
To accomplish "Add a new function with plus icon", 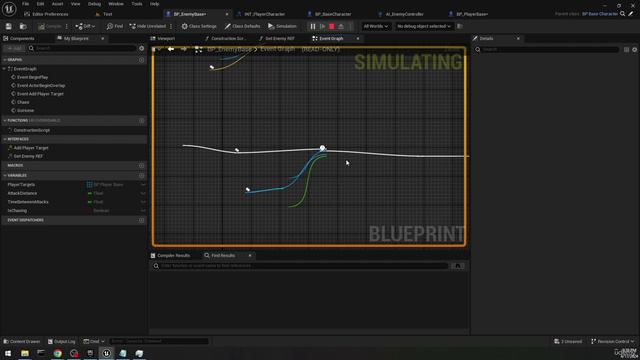I will 142,120.
